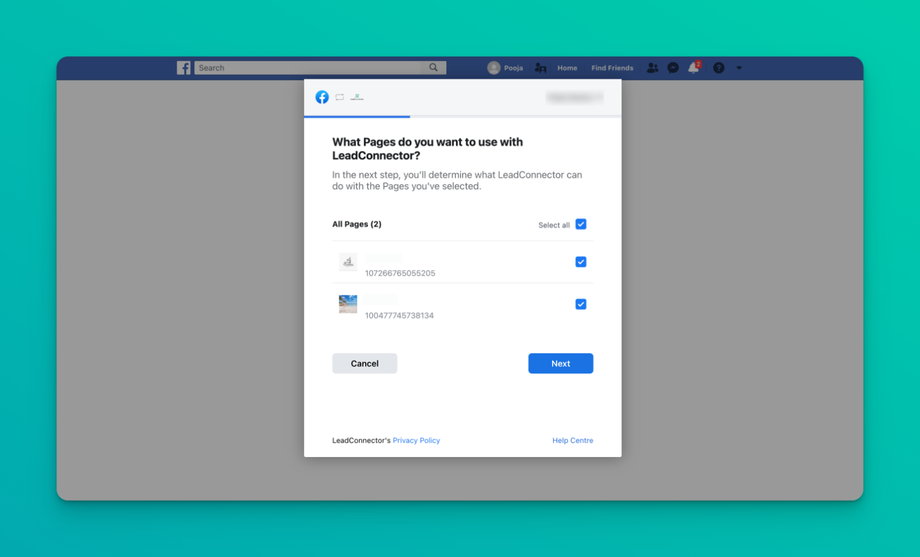Click Pooja profile name in top bar
920x557 pixels.
click(513, 68)
